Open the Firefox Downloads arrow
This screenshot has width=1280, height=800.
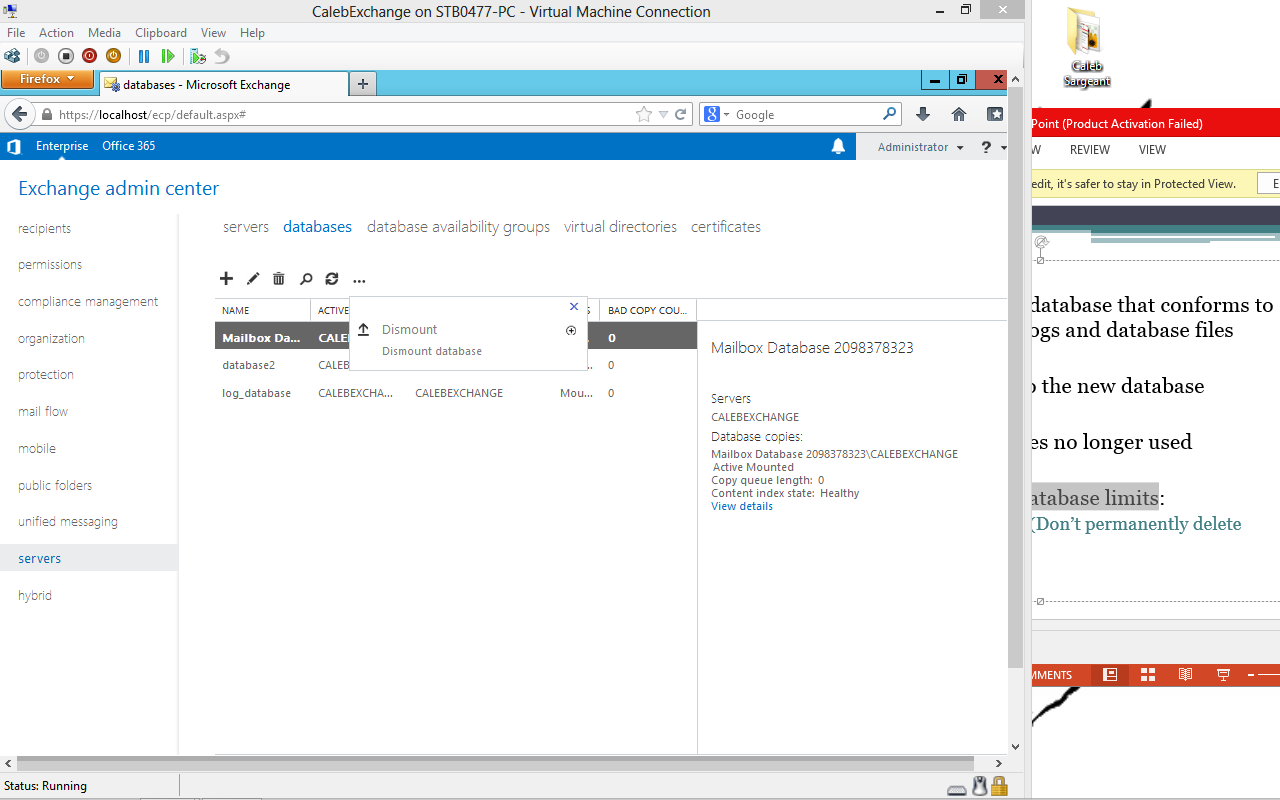coord(923,114)
